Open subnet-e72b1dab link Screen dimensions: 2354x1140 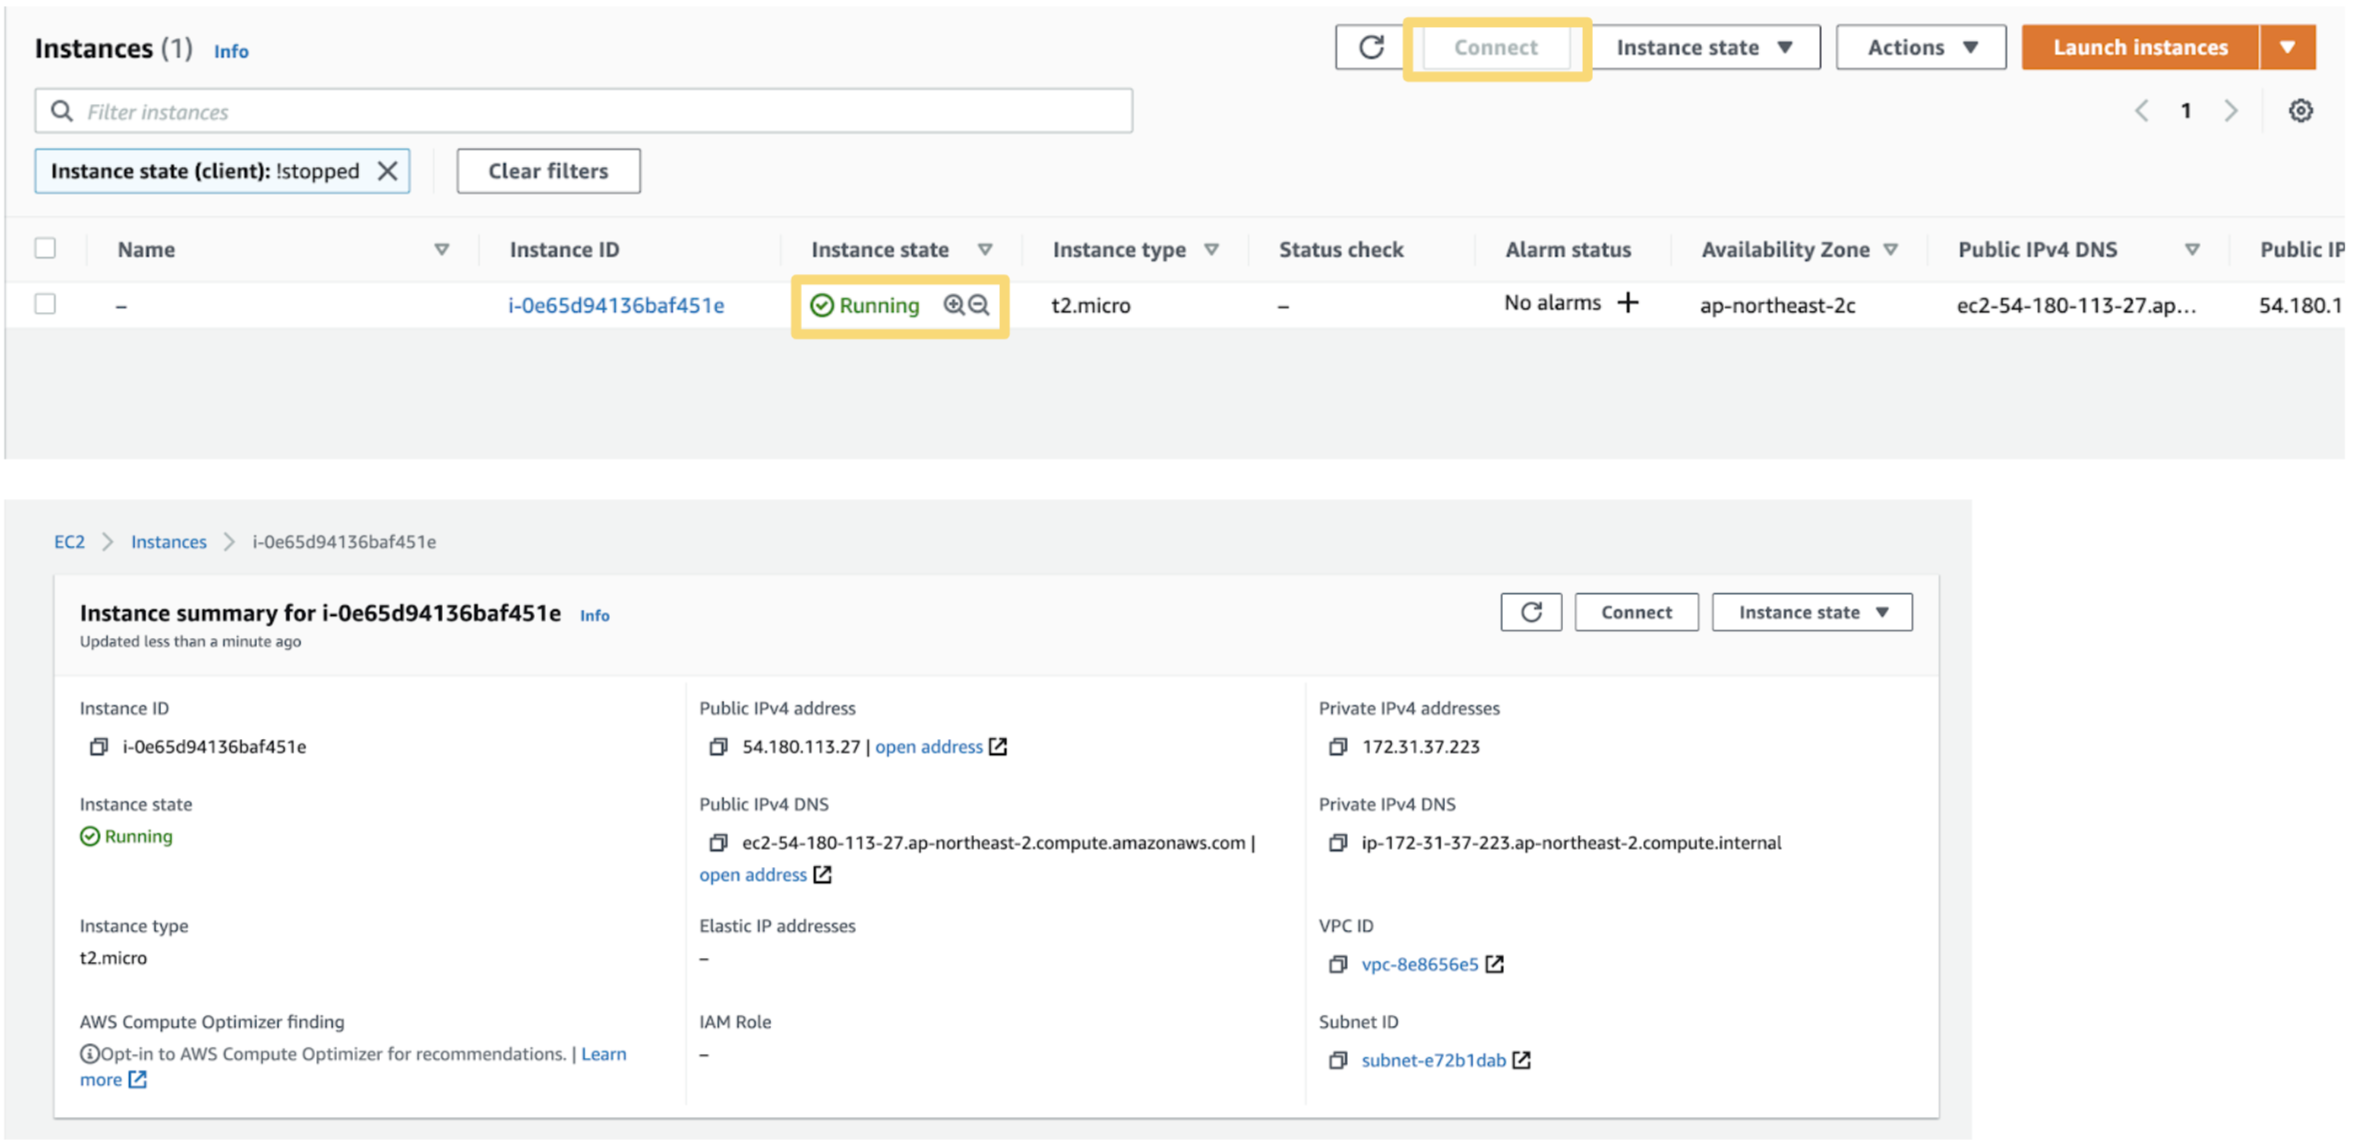coord(1433,1061)
